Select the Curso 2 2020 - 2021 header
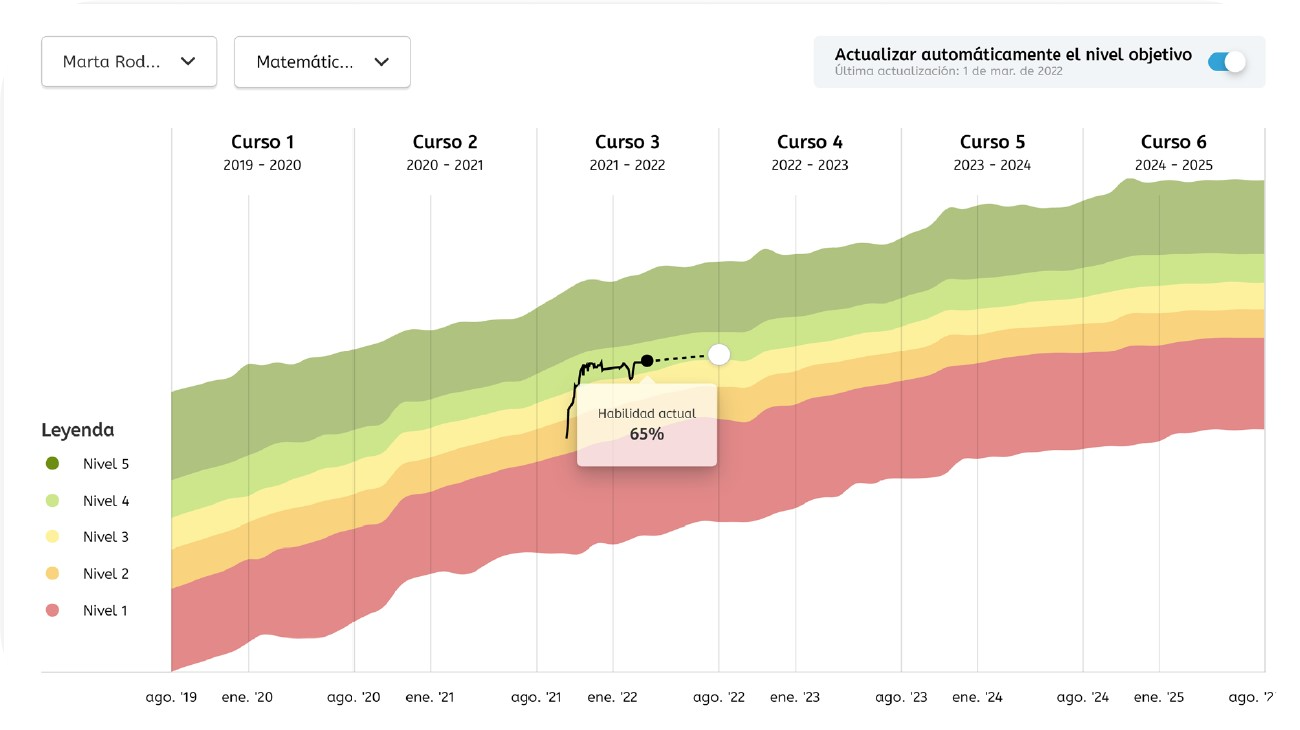This screenshot has width=1300, height=730. pos(445,152)
